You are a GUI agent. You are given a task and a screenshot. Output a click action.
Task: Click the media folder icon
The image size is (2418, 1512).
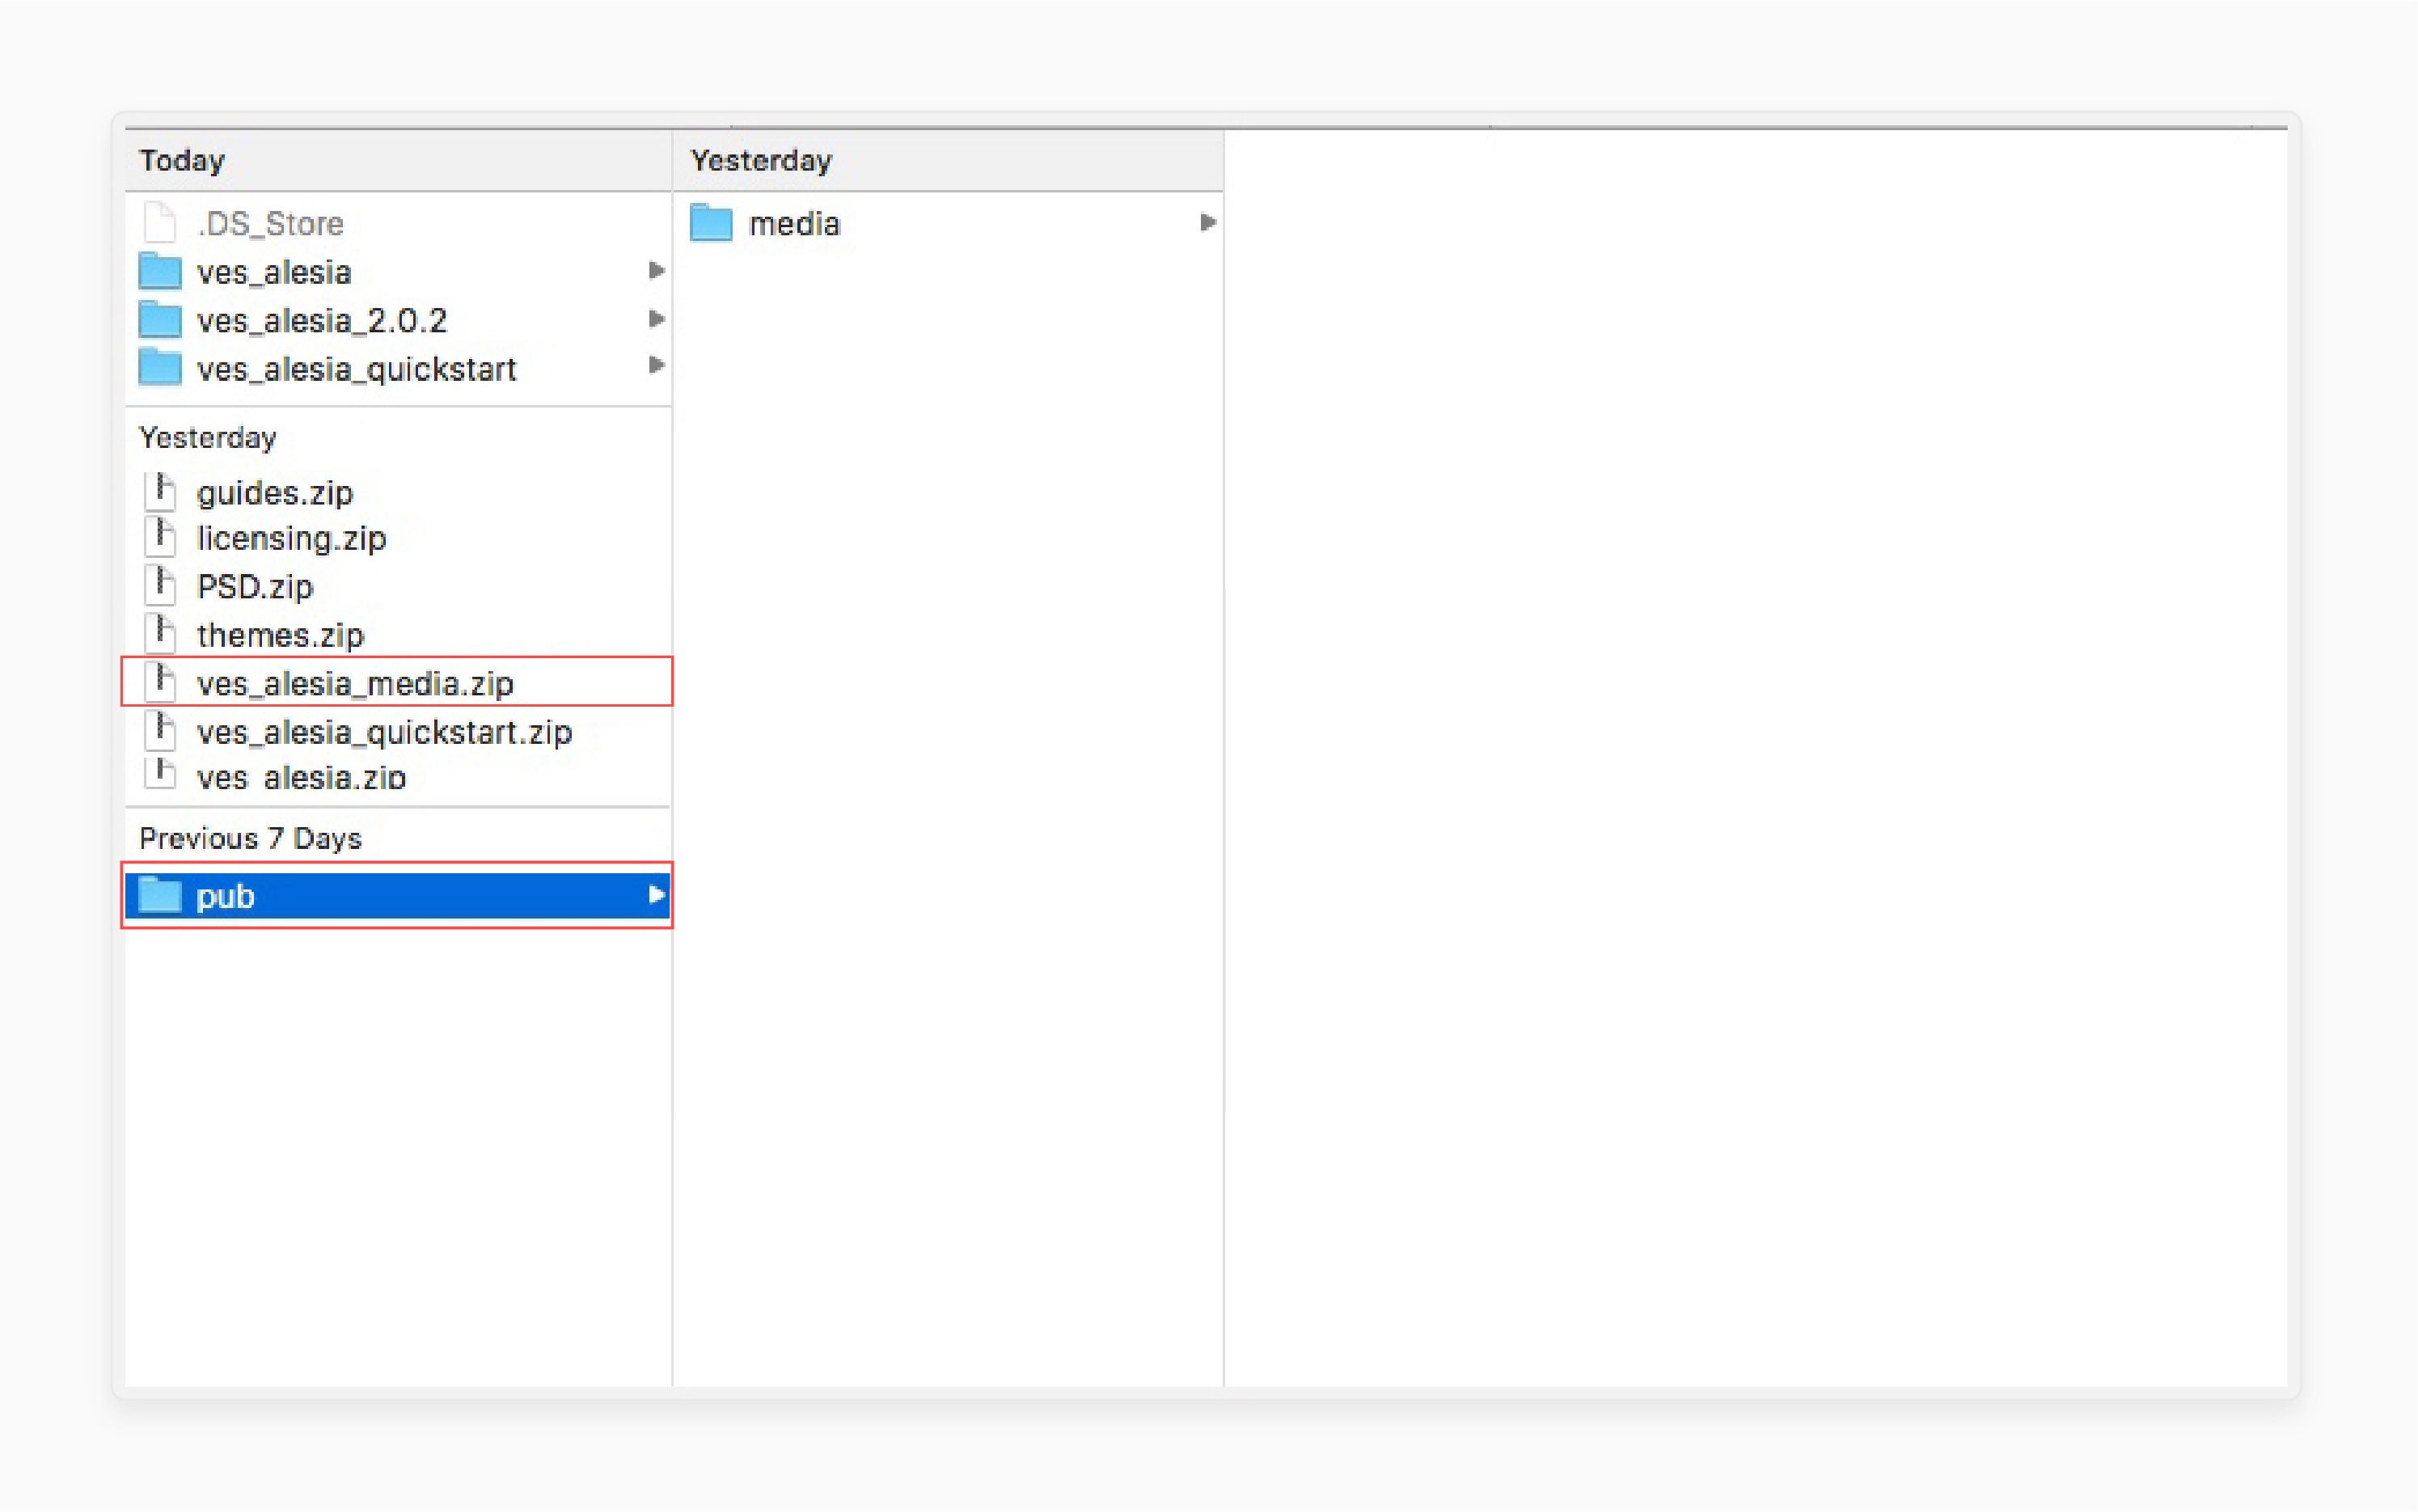(x=711, y=222)
